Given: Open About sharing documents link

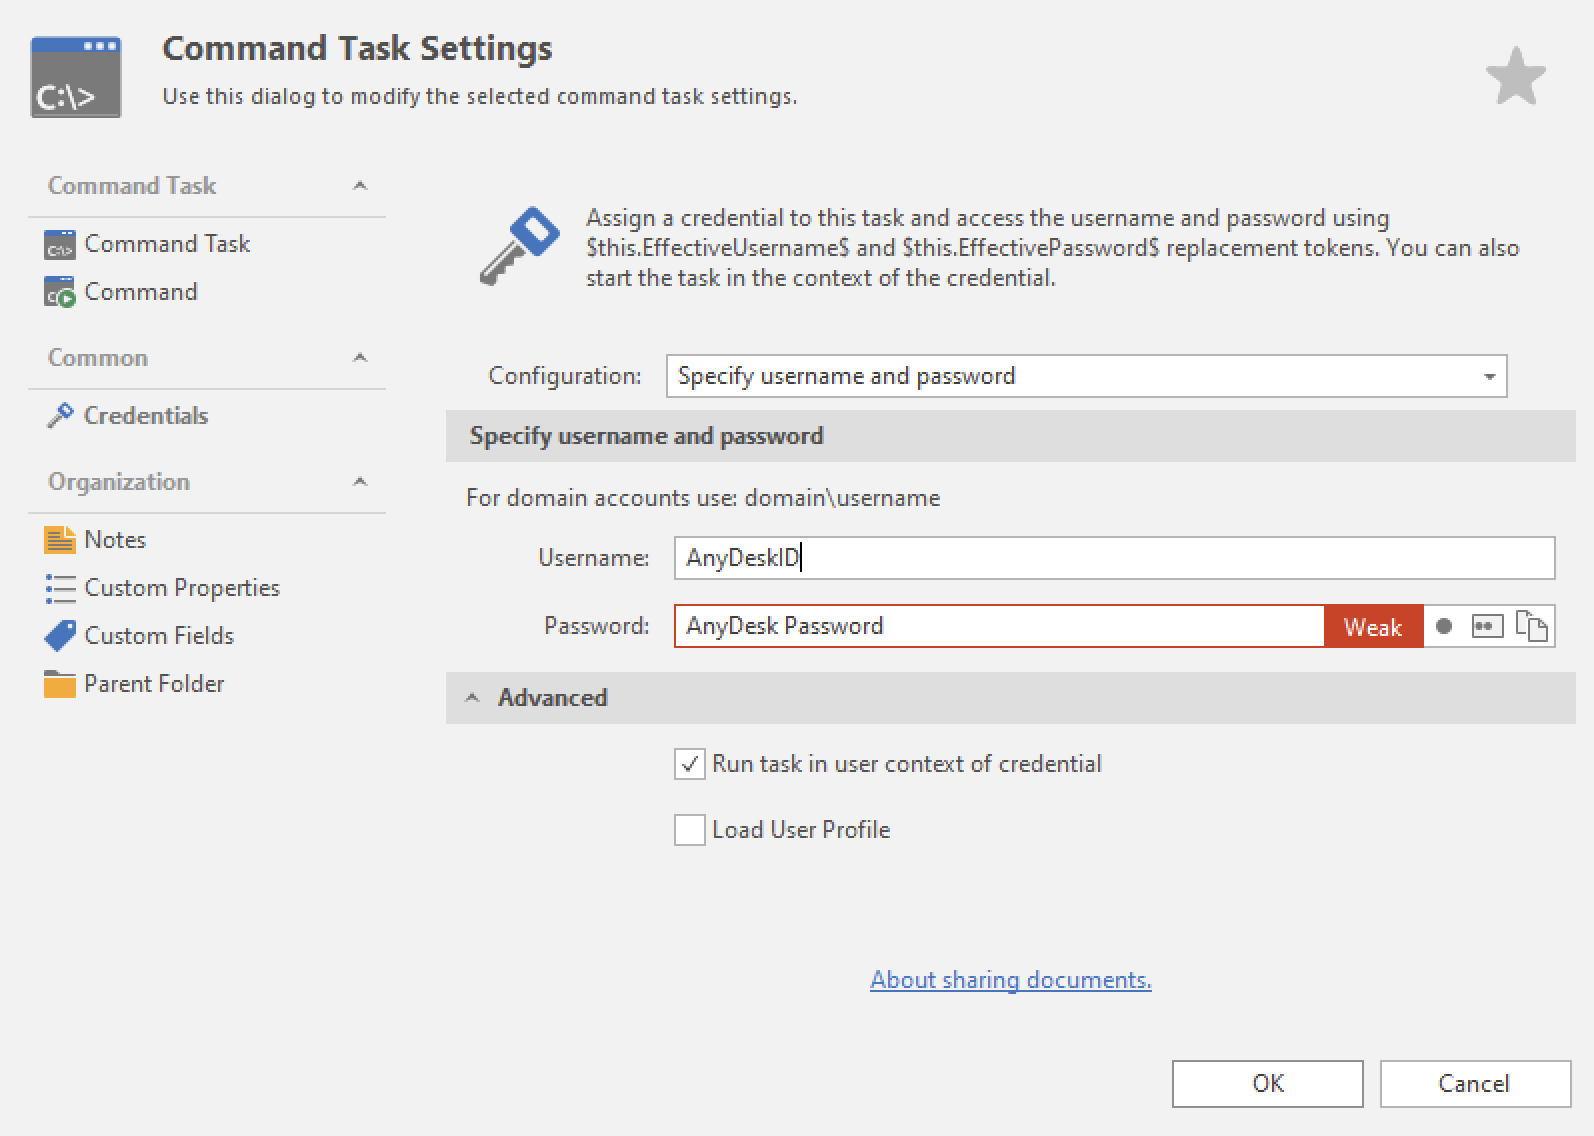Looking at the screenshot, I should 1010,980.
